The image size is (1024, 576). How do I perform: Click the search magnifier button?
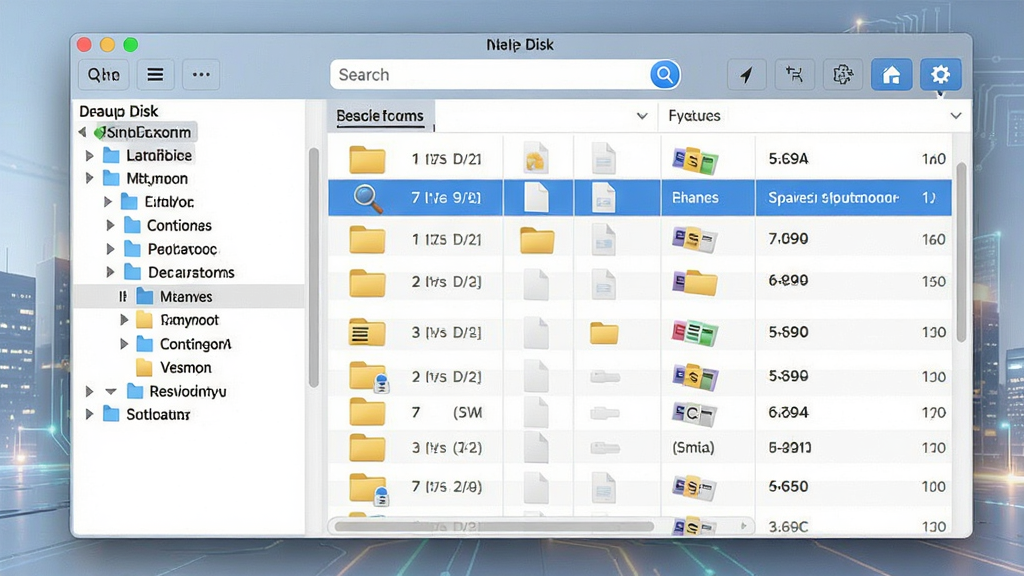664,74
